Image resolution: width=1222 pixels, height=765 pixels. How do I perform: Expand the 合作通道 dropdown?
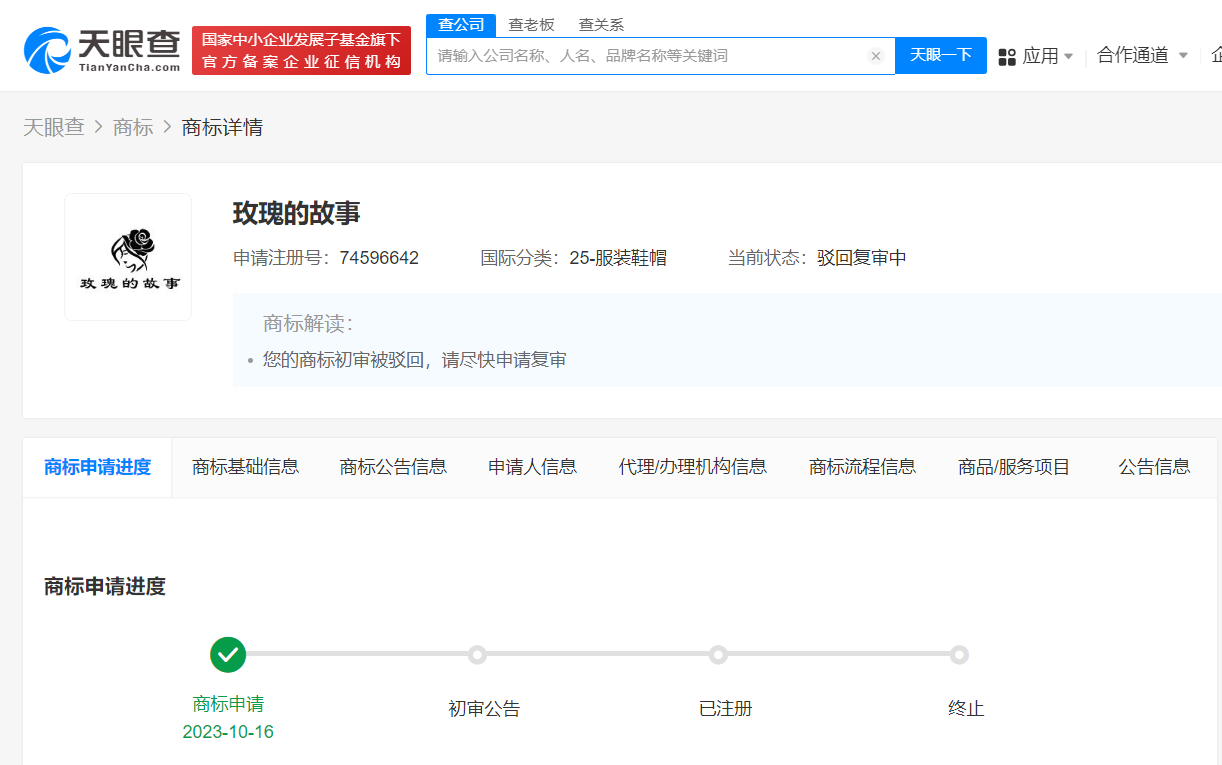1141,55
